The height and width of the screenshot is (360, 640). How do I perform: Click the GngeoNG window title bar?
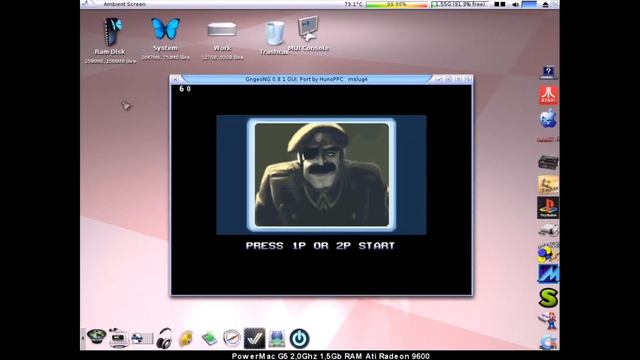[x=306, y=79]
